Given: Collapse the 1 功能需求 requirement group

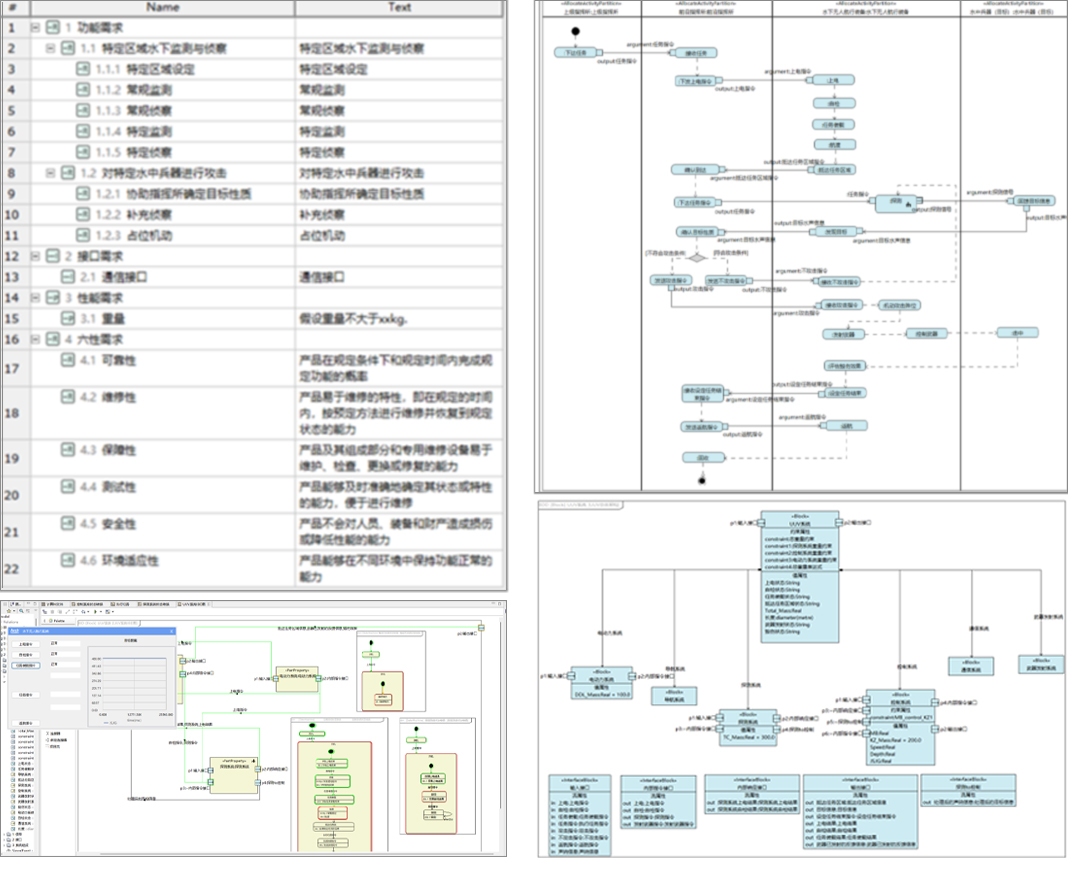Looking at the screenshot, I should (37, 28).
